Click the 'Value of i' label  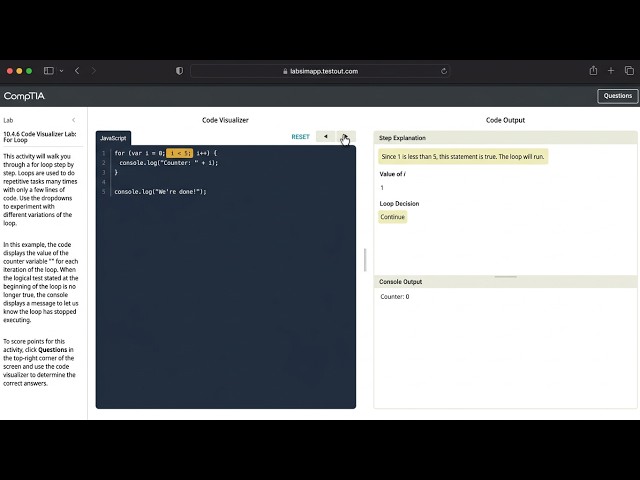pos(392,174)
